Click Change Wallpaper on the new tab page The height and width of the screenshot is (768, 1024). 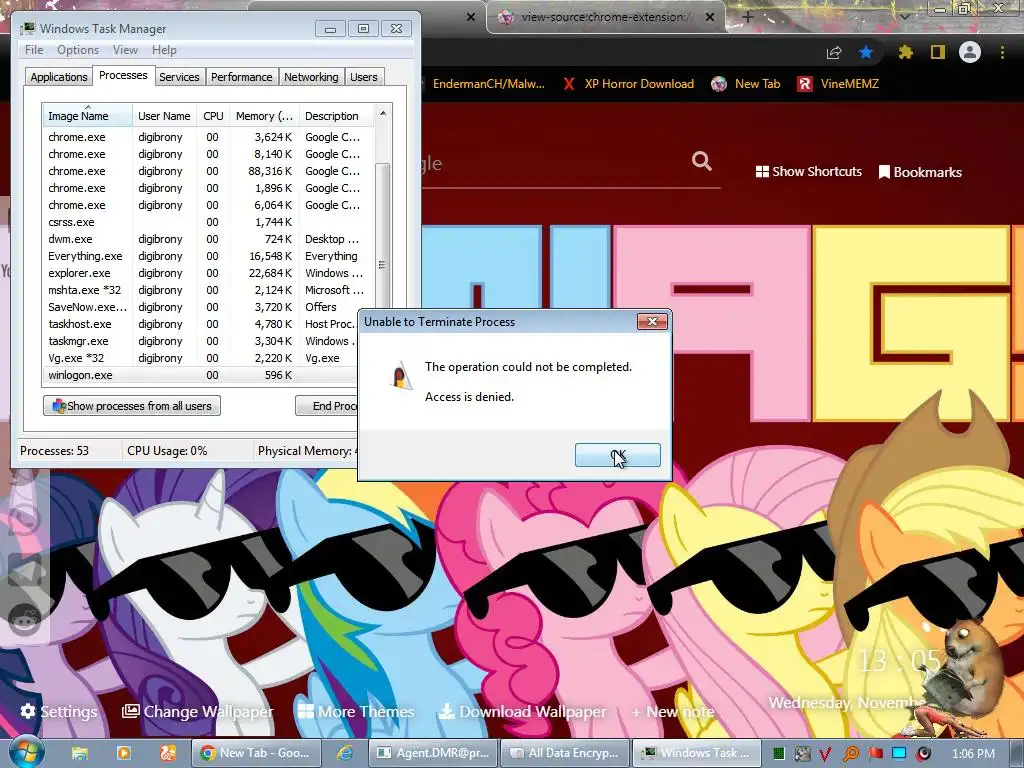pos(198,711)
